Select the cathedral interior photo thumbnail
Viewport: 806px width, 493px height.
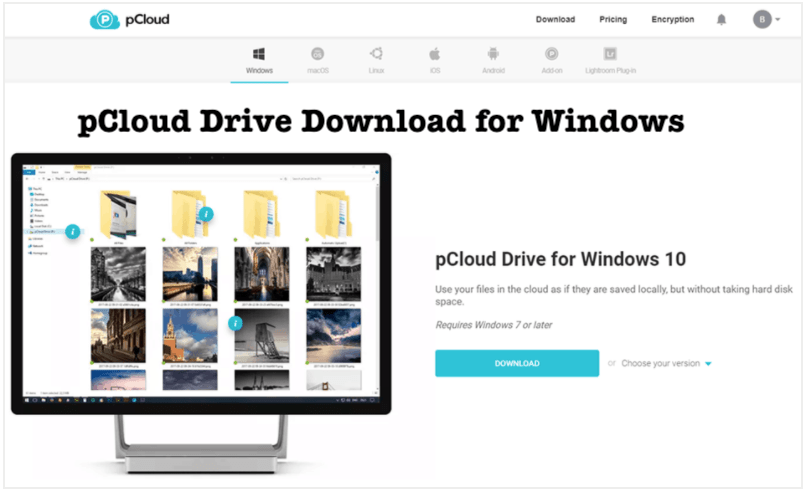[x=262, y=274]
